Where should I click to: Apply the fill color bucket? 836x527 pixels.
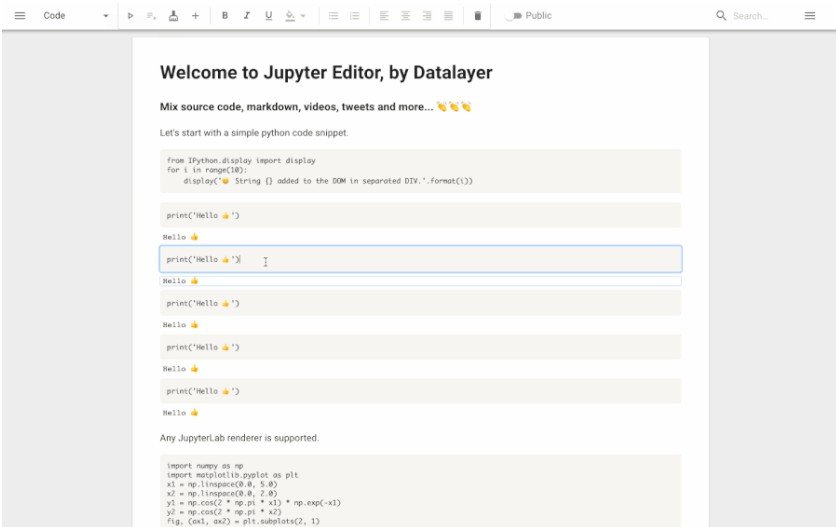tap(290, 15)
